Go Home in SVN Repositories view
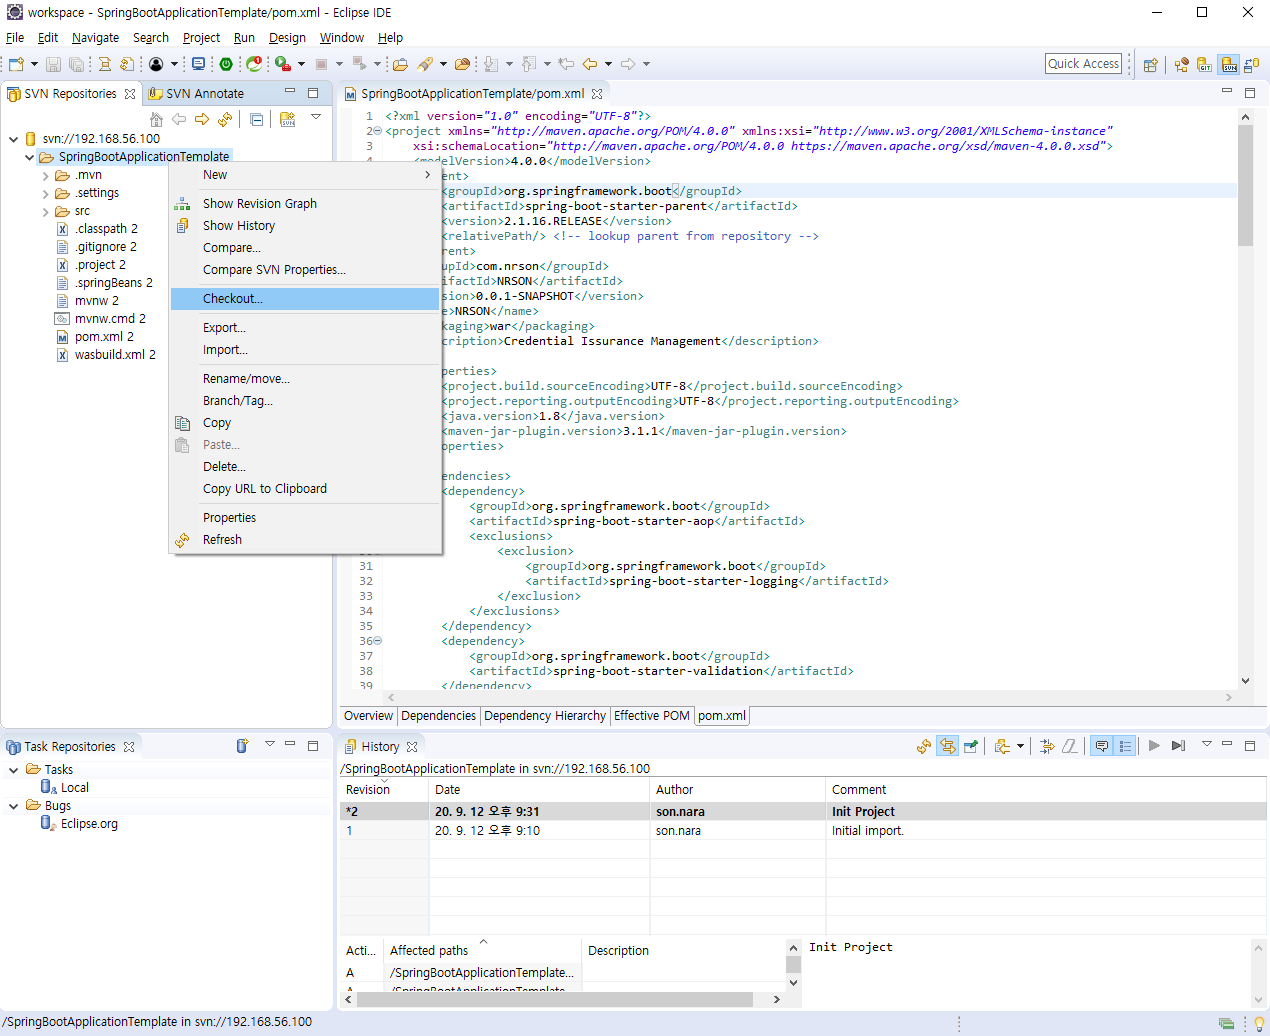Screen dimensions: 1270x1036 click(x=156, y=119)
